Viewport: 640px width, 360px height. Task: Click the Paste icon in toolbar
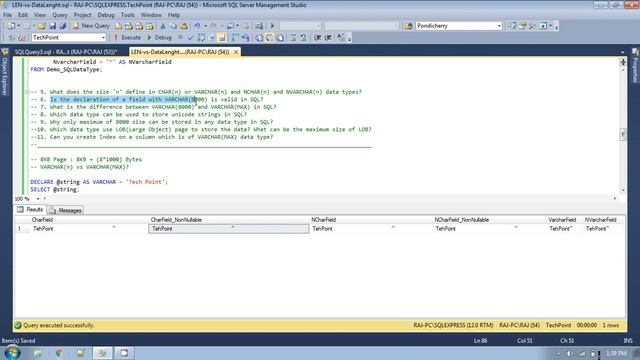click(184, 26)
